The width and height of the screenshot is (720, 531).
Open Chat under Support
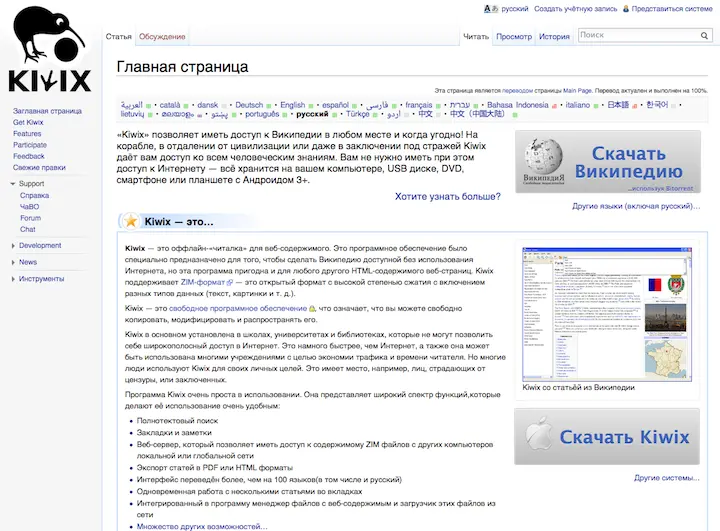tap(28, 229)
